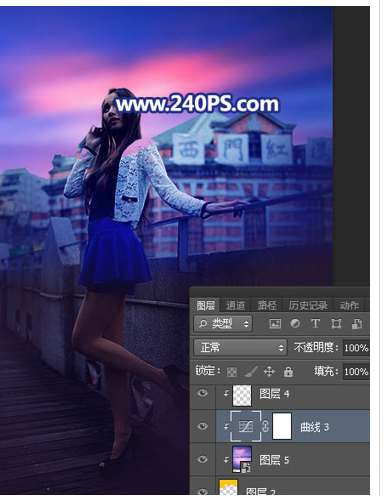This screenshot has width=384, height=496.
Task: Switch to the 历史记录 tab
Action: tap(308, 305)
